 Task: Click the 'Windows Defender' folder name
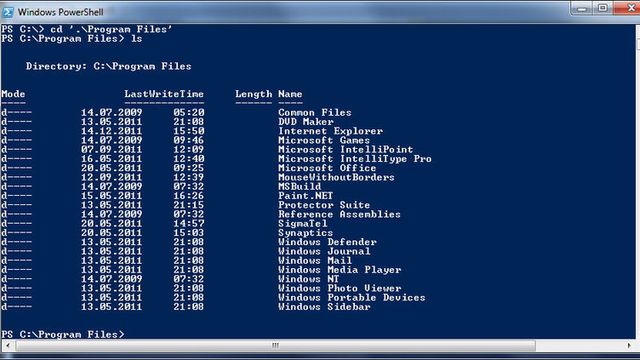coord(327,242)
